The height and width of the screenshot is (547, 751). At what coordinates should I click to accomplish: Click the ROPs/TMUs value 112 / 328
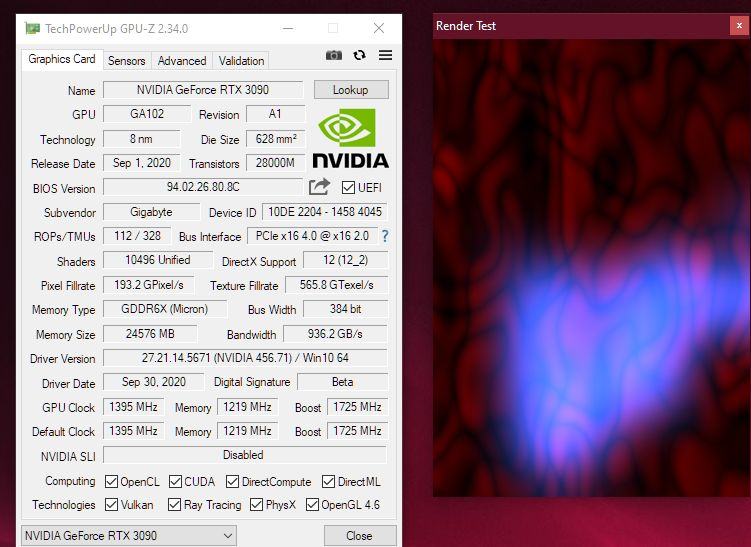point(137,236)
